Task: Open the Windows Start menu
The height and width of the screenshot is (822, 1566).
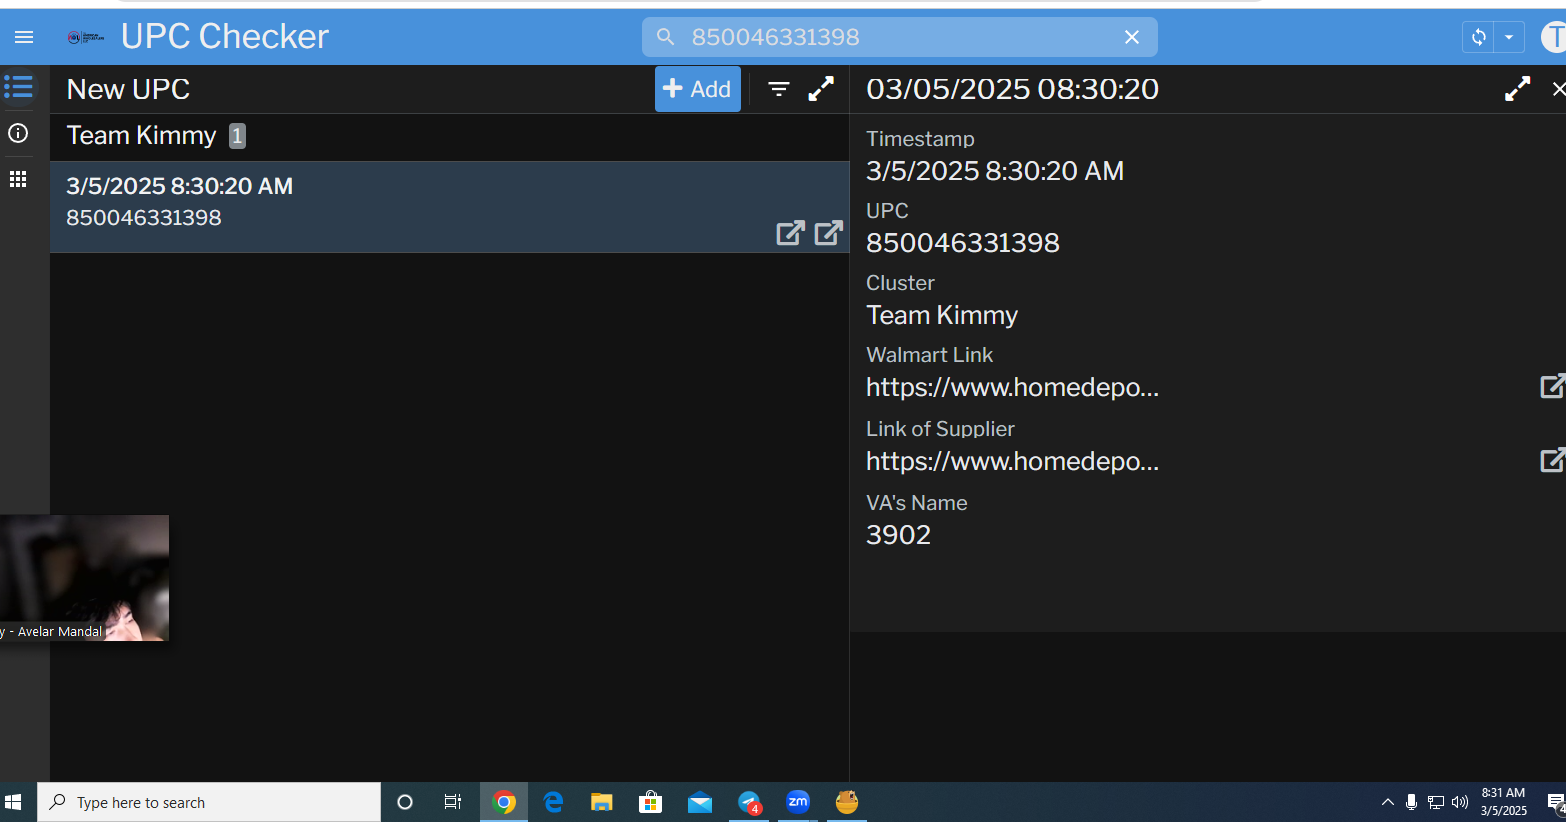Action: [14, 802]
